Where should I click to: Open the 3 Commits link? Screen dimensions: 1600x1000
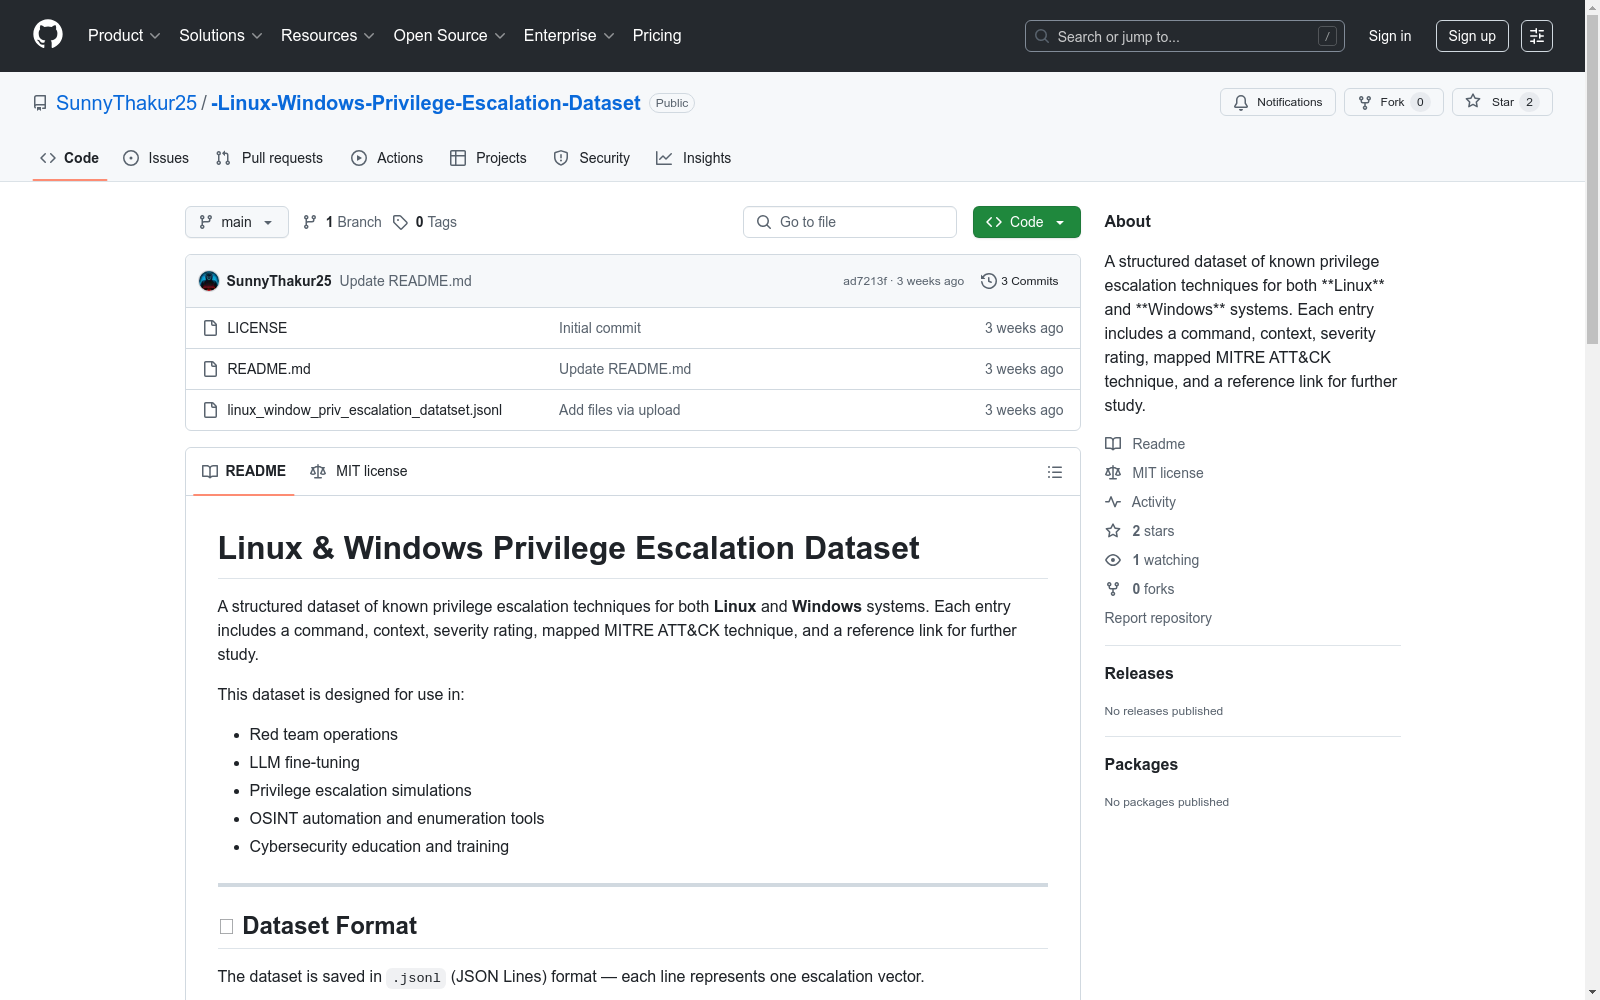click(x=1020, y=281)
